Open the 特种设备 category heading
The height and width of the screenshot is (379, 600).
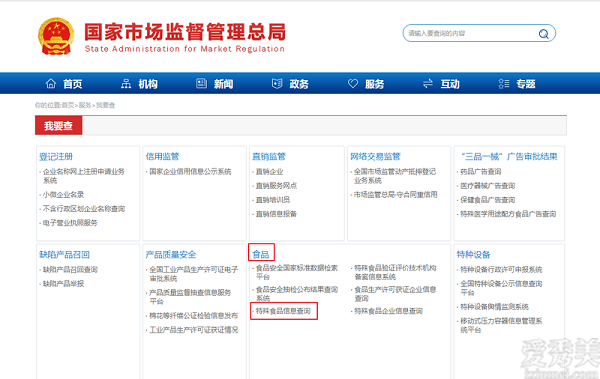(473, 255)
